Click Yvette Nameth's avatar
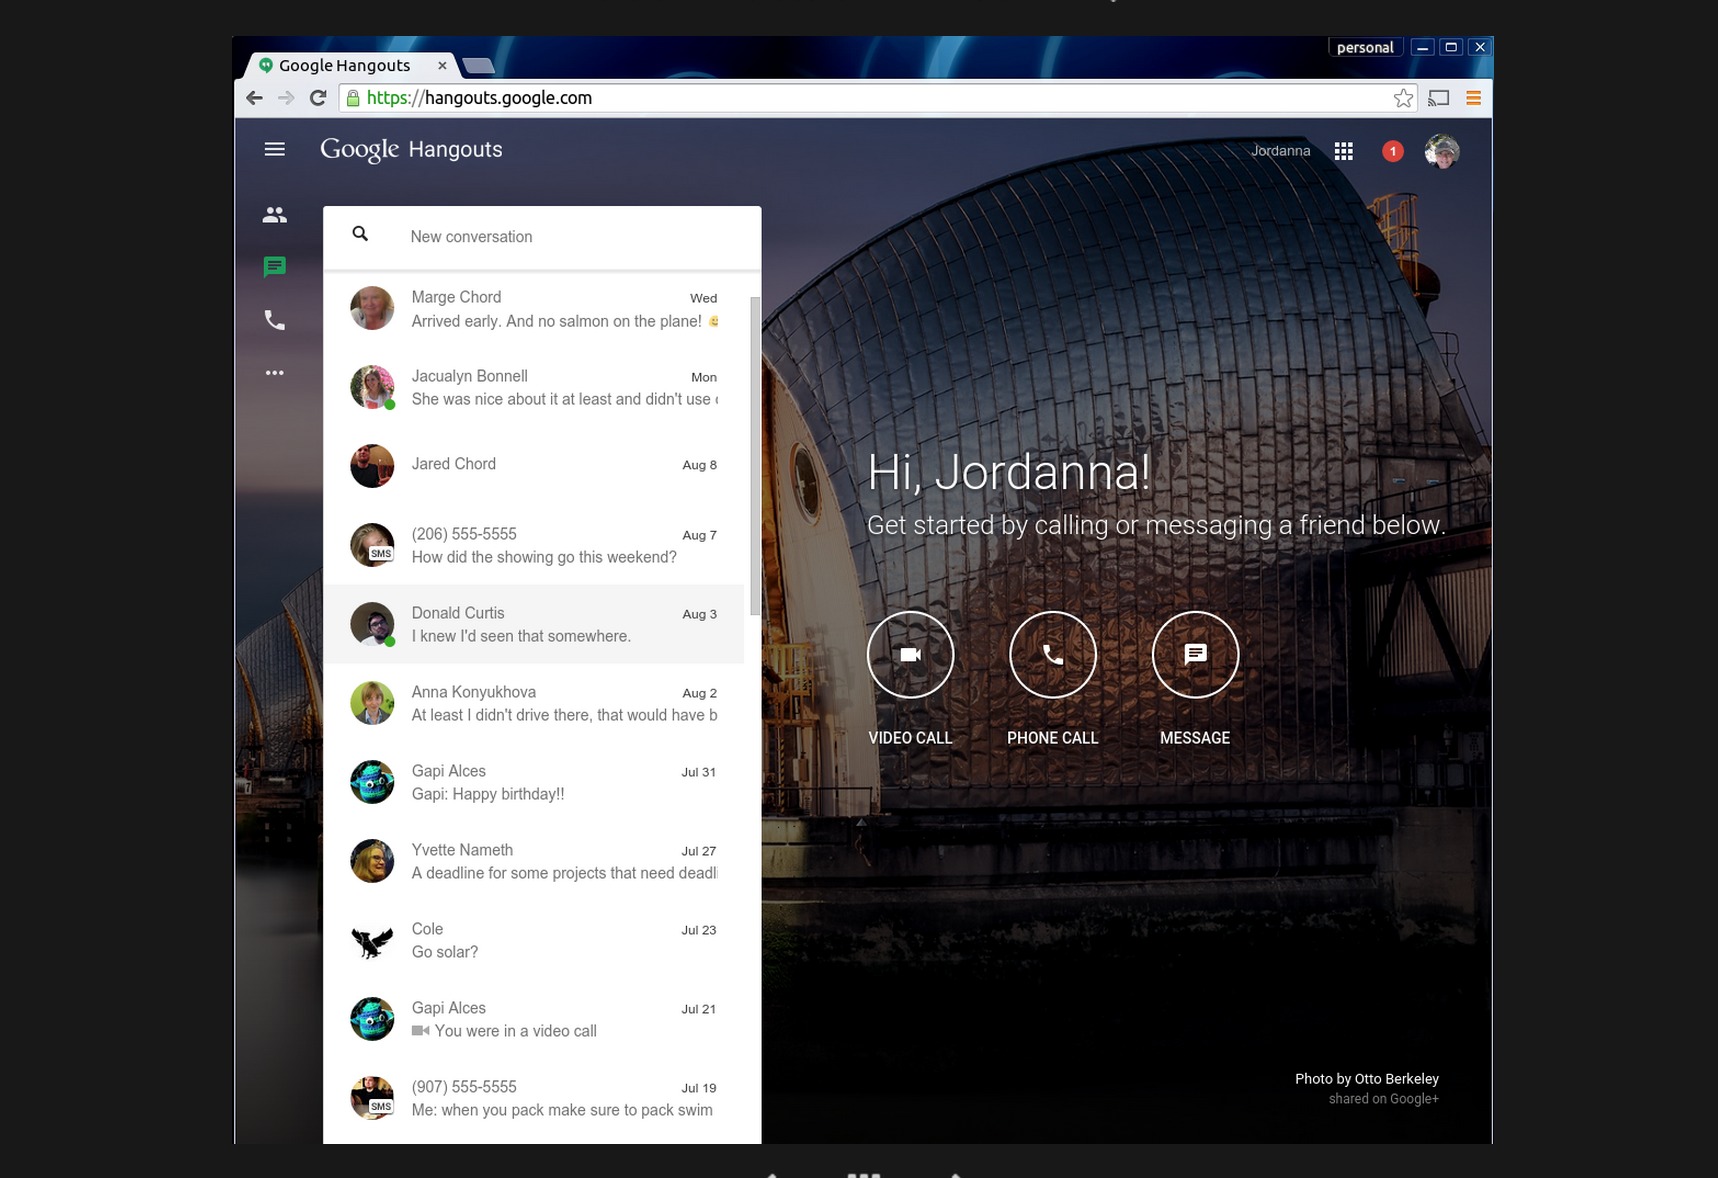 (372, 861)
